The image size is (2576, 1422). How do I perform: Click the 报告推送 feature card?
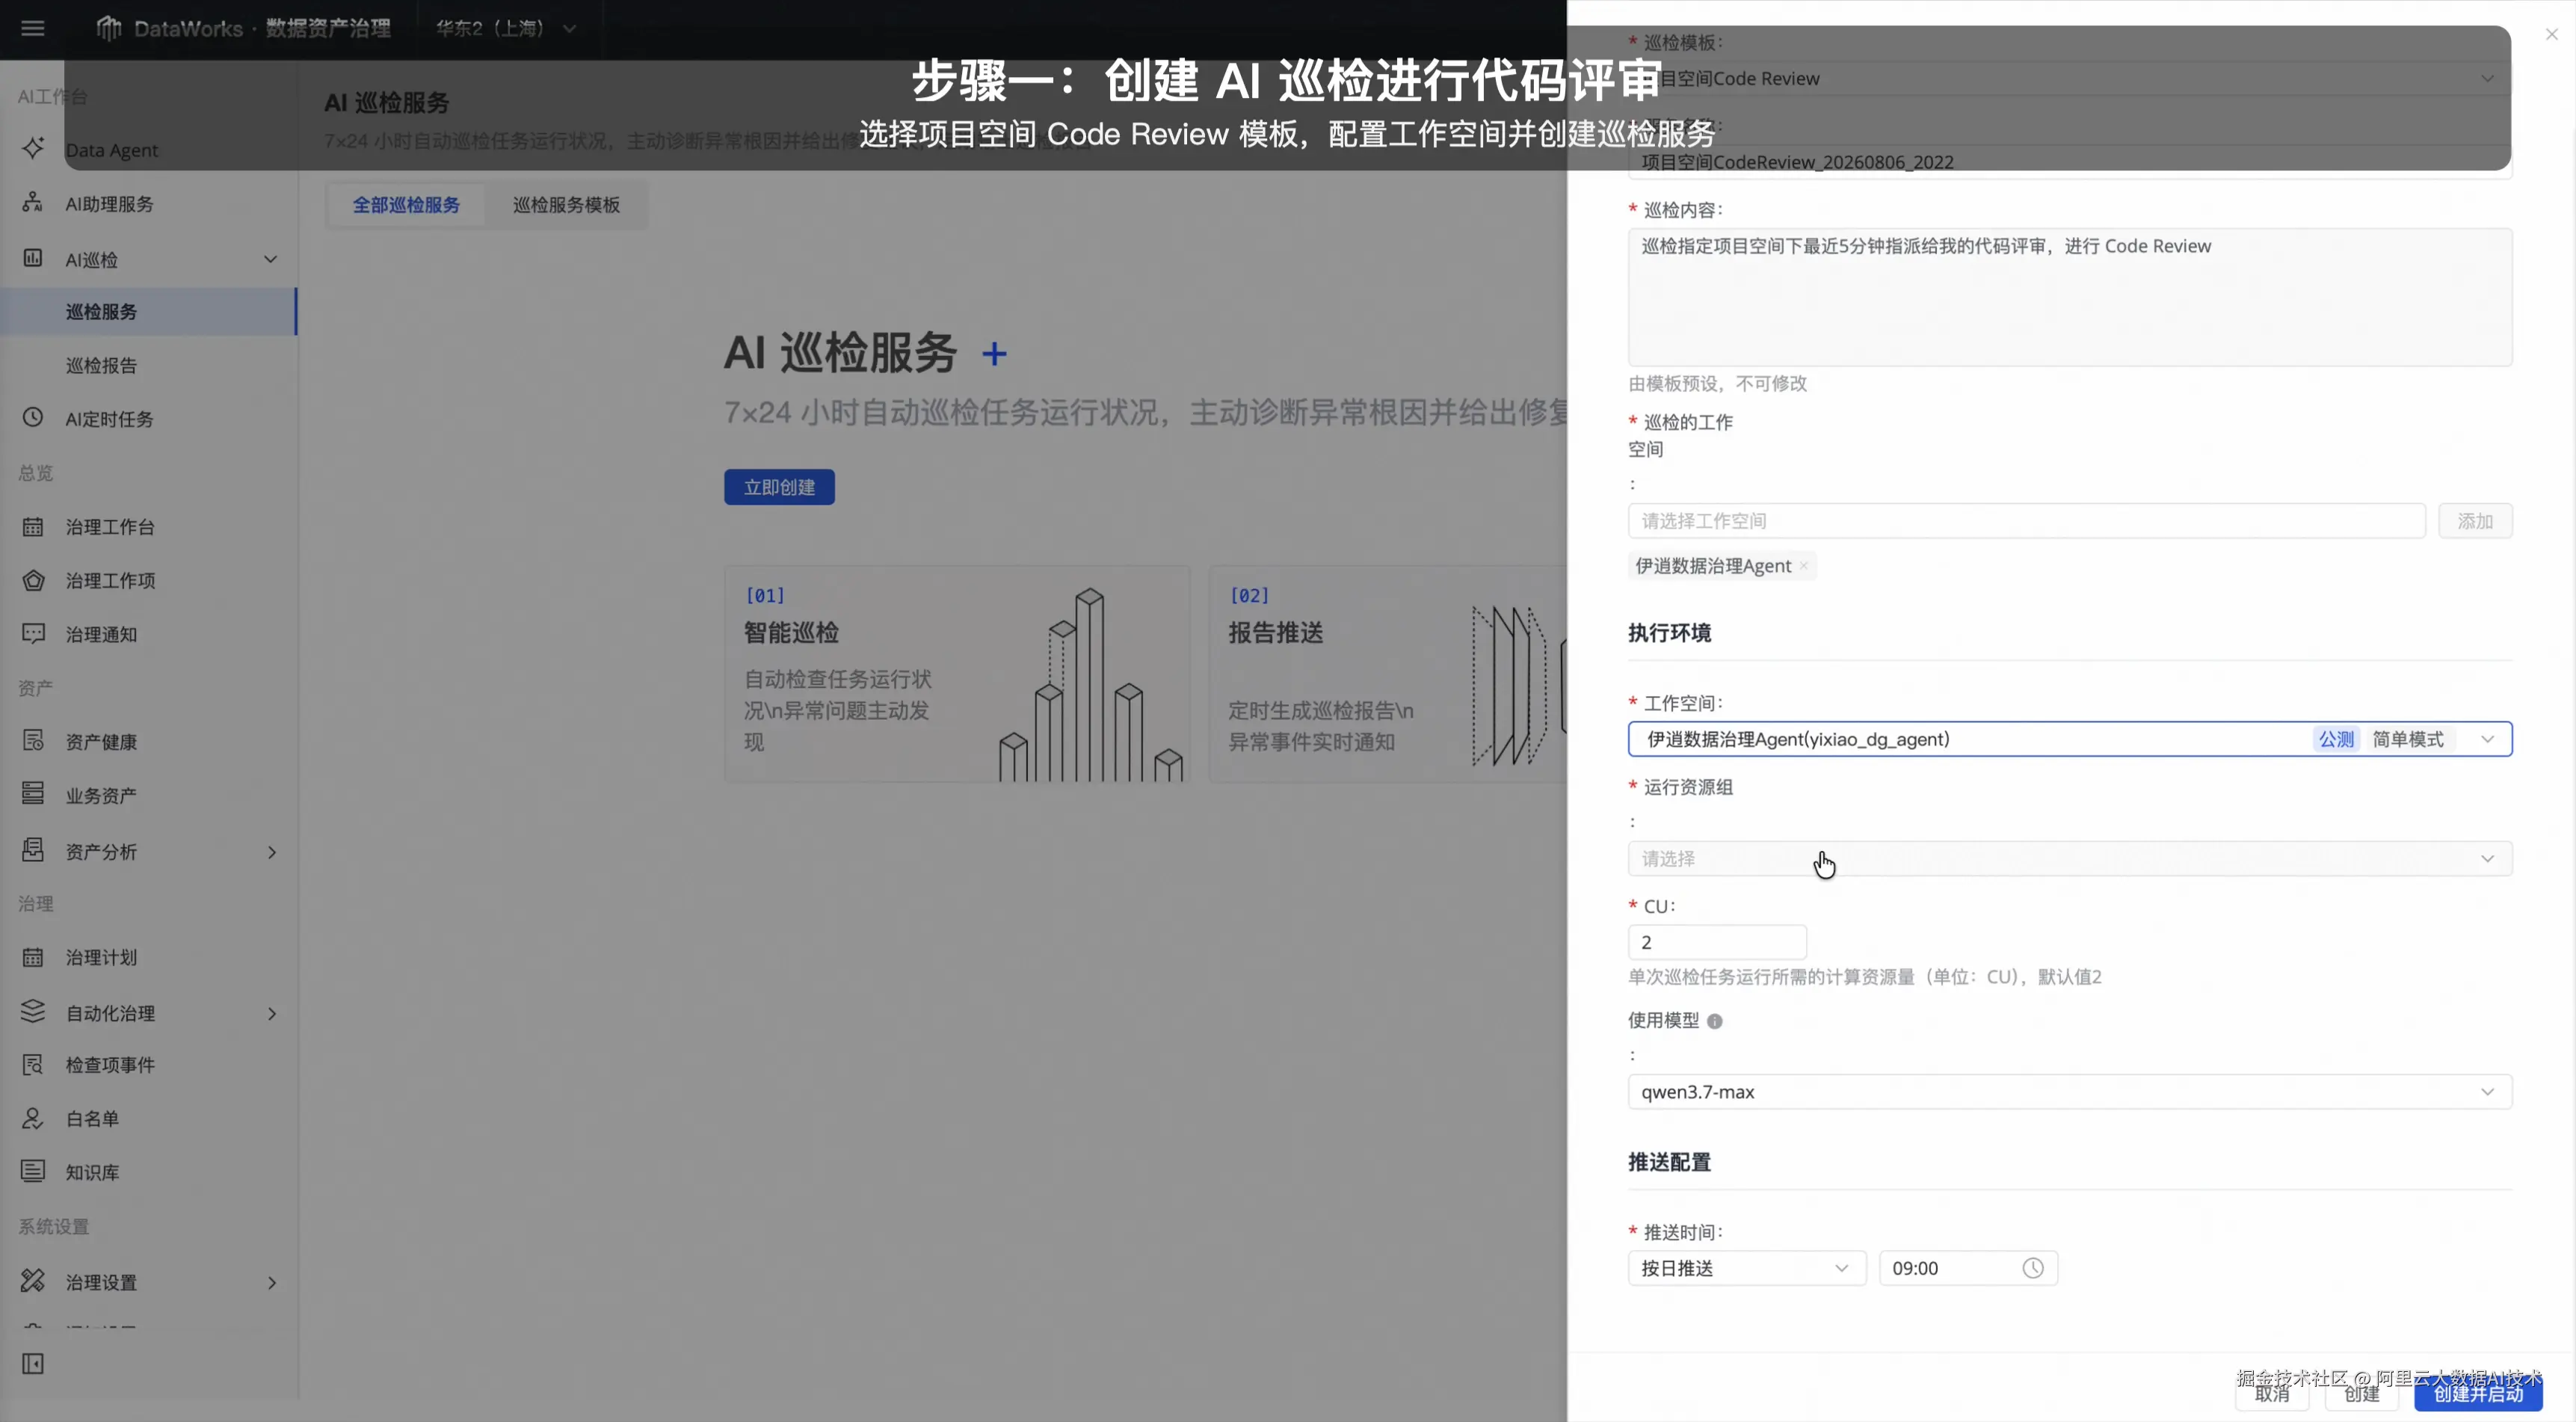(x=1388, y=673)
